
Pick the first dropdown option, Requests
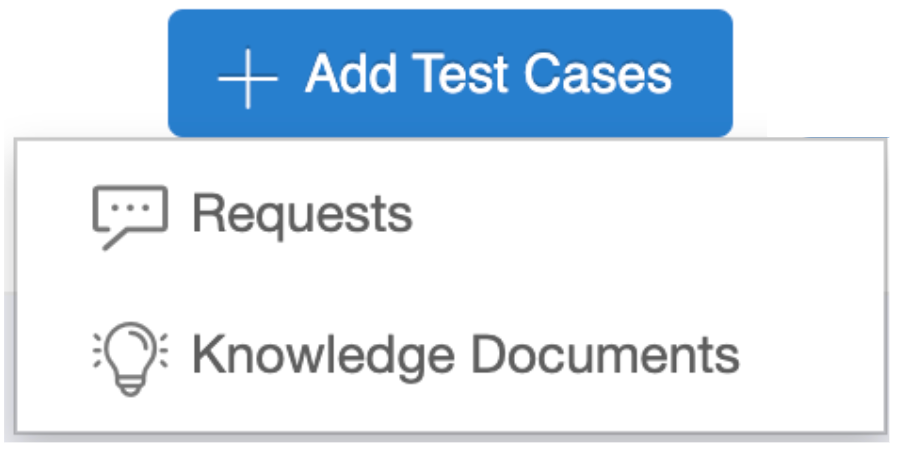[301, 214]
